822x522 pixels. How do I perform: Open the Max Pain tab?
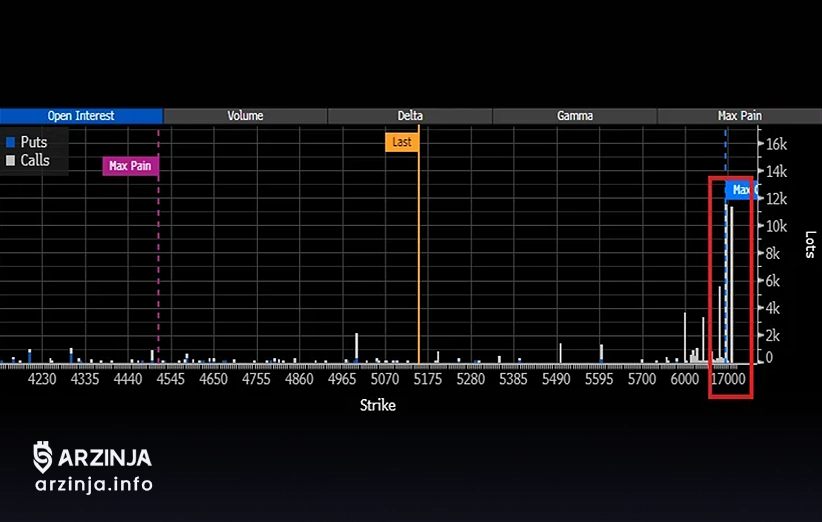click(739, 116)
